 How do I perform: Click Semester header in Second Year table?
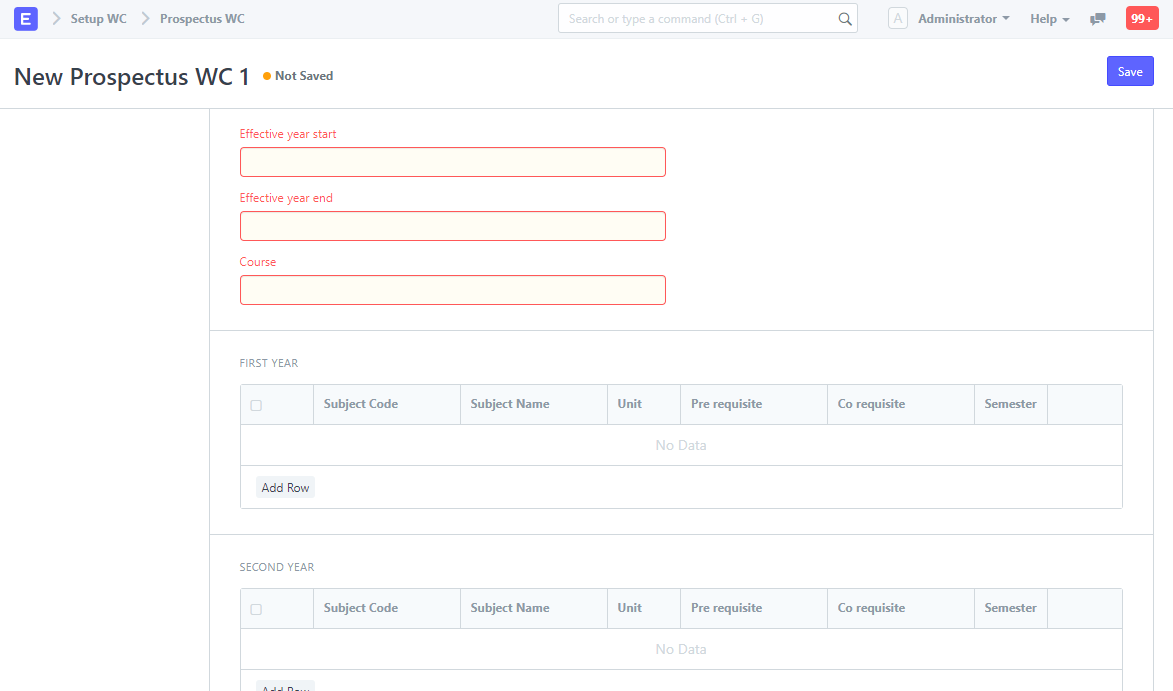(x=1010, y=608)
